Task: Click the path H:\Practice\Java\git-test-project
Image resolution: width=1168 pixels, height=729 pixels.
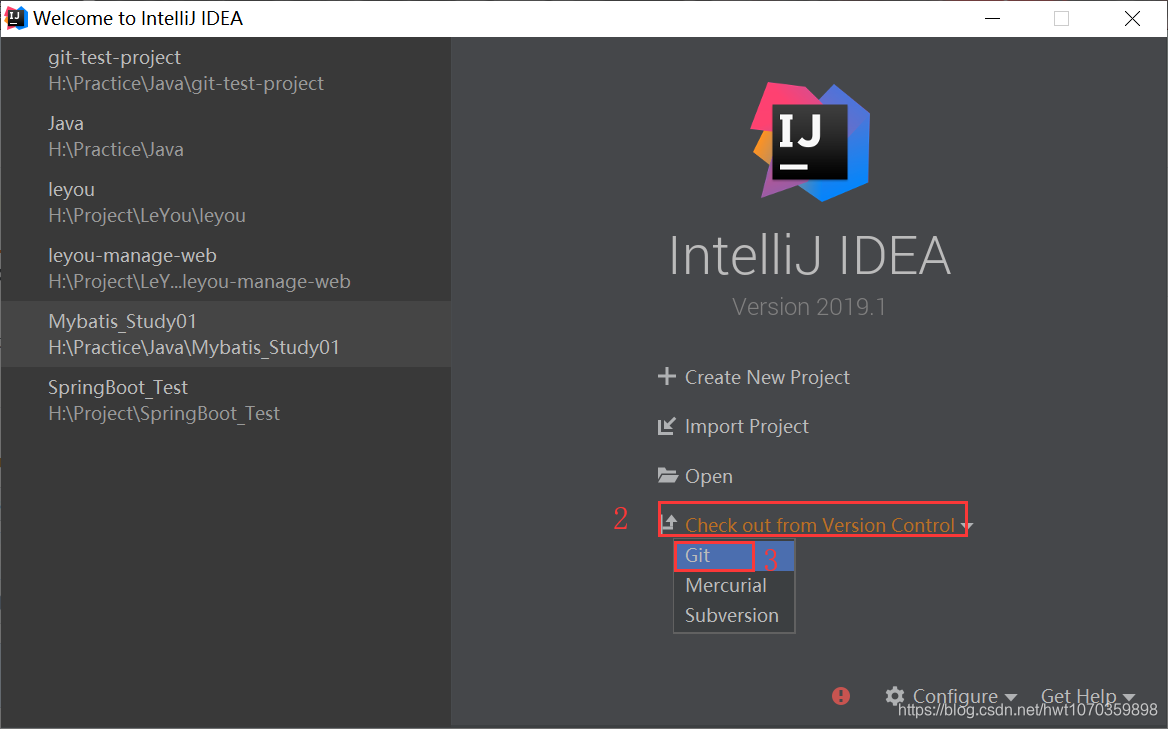Action: click(185, 83)
